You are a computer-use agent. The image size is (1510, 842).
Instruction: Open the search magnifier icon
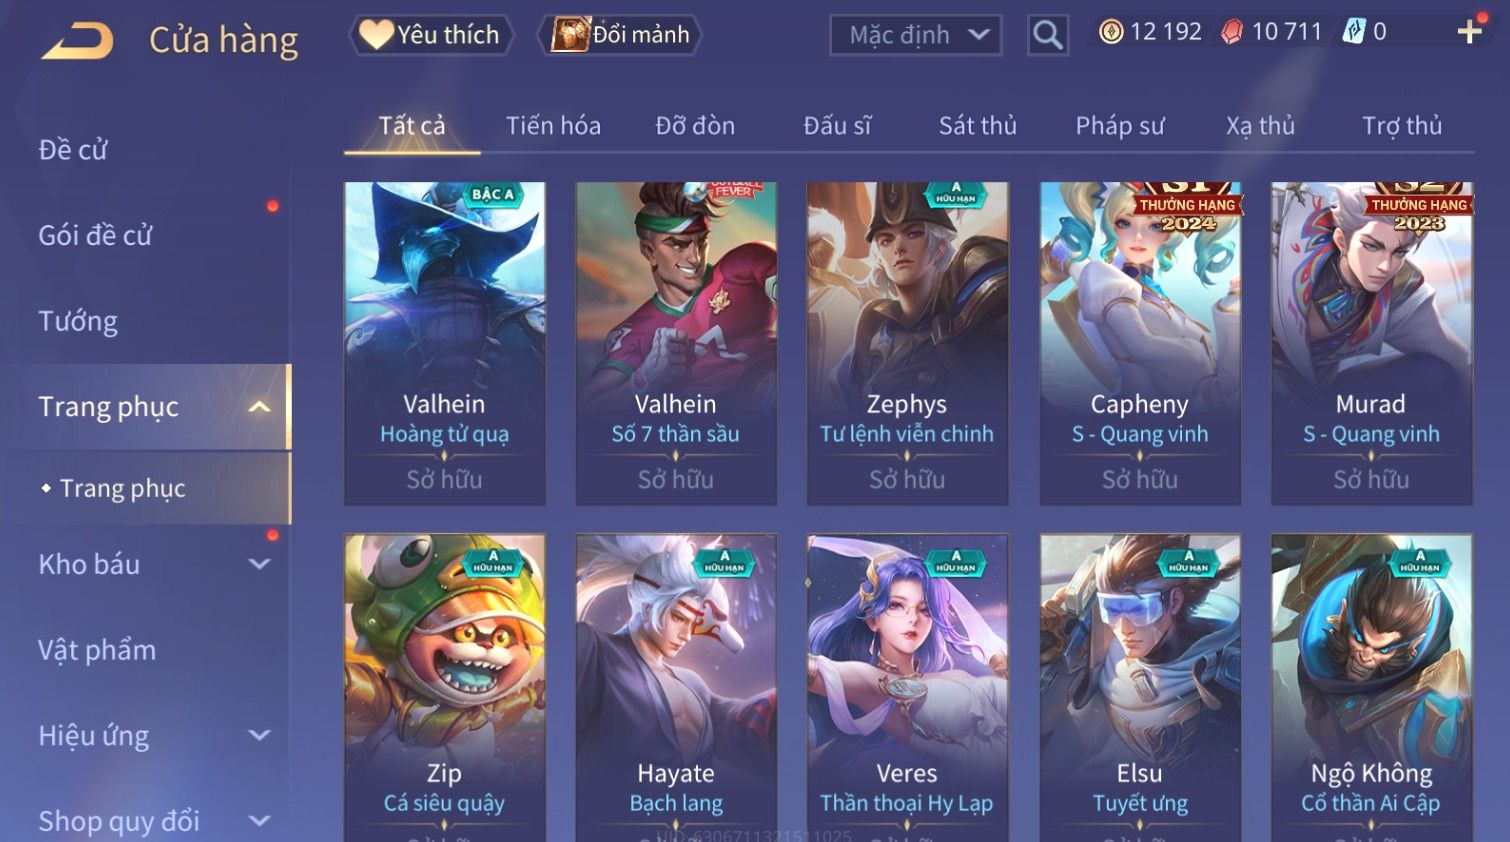pyautogui.click(x=1047, y=35)
